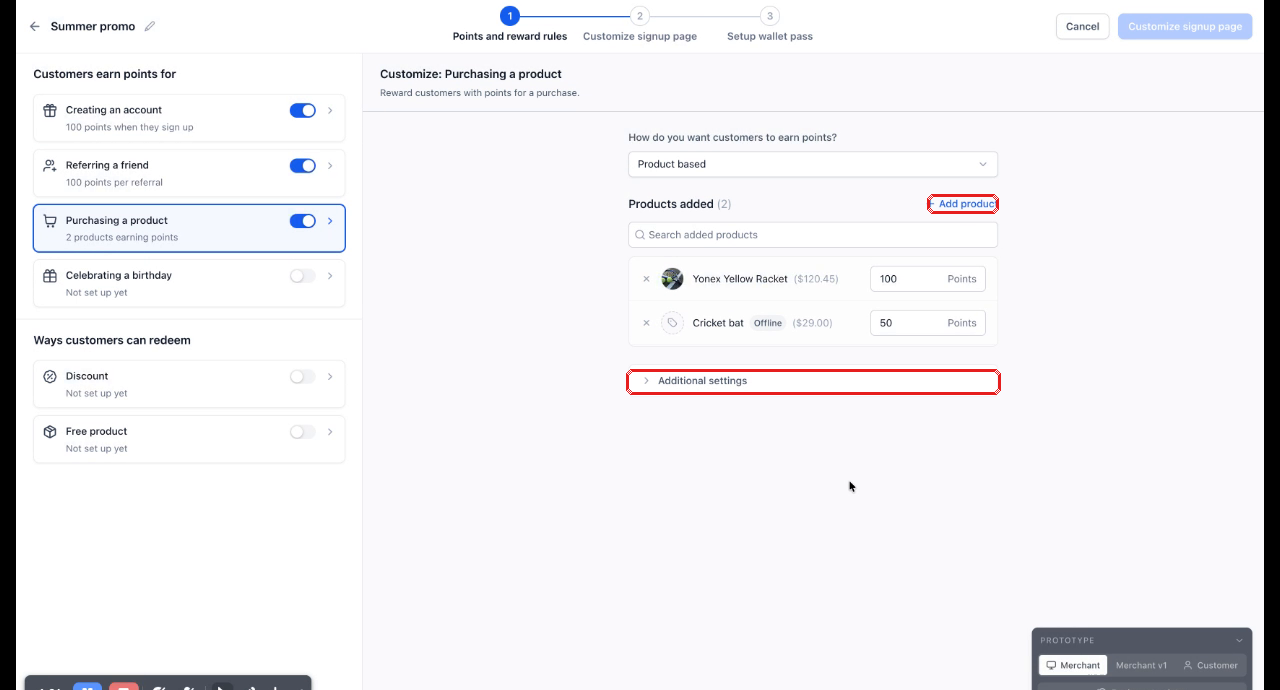Click the Add product link
This screenshot has width=1280, height=690.
click(963, 204)
